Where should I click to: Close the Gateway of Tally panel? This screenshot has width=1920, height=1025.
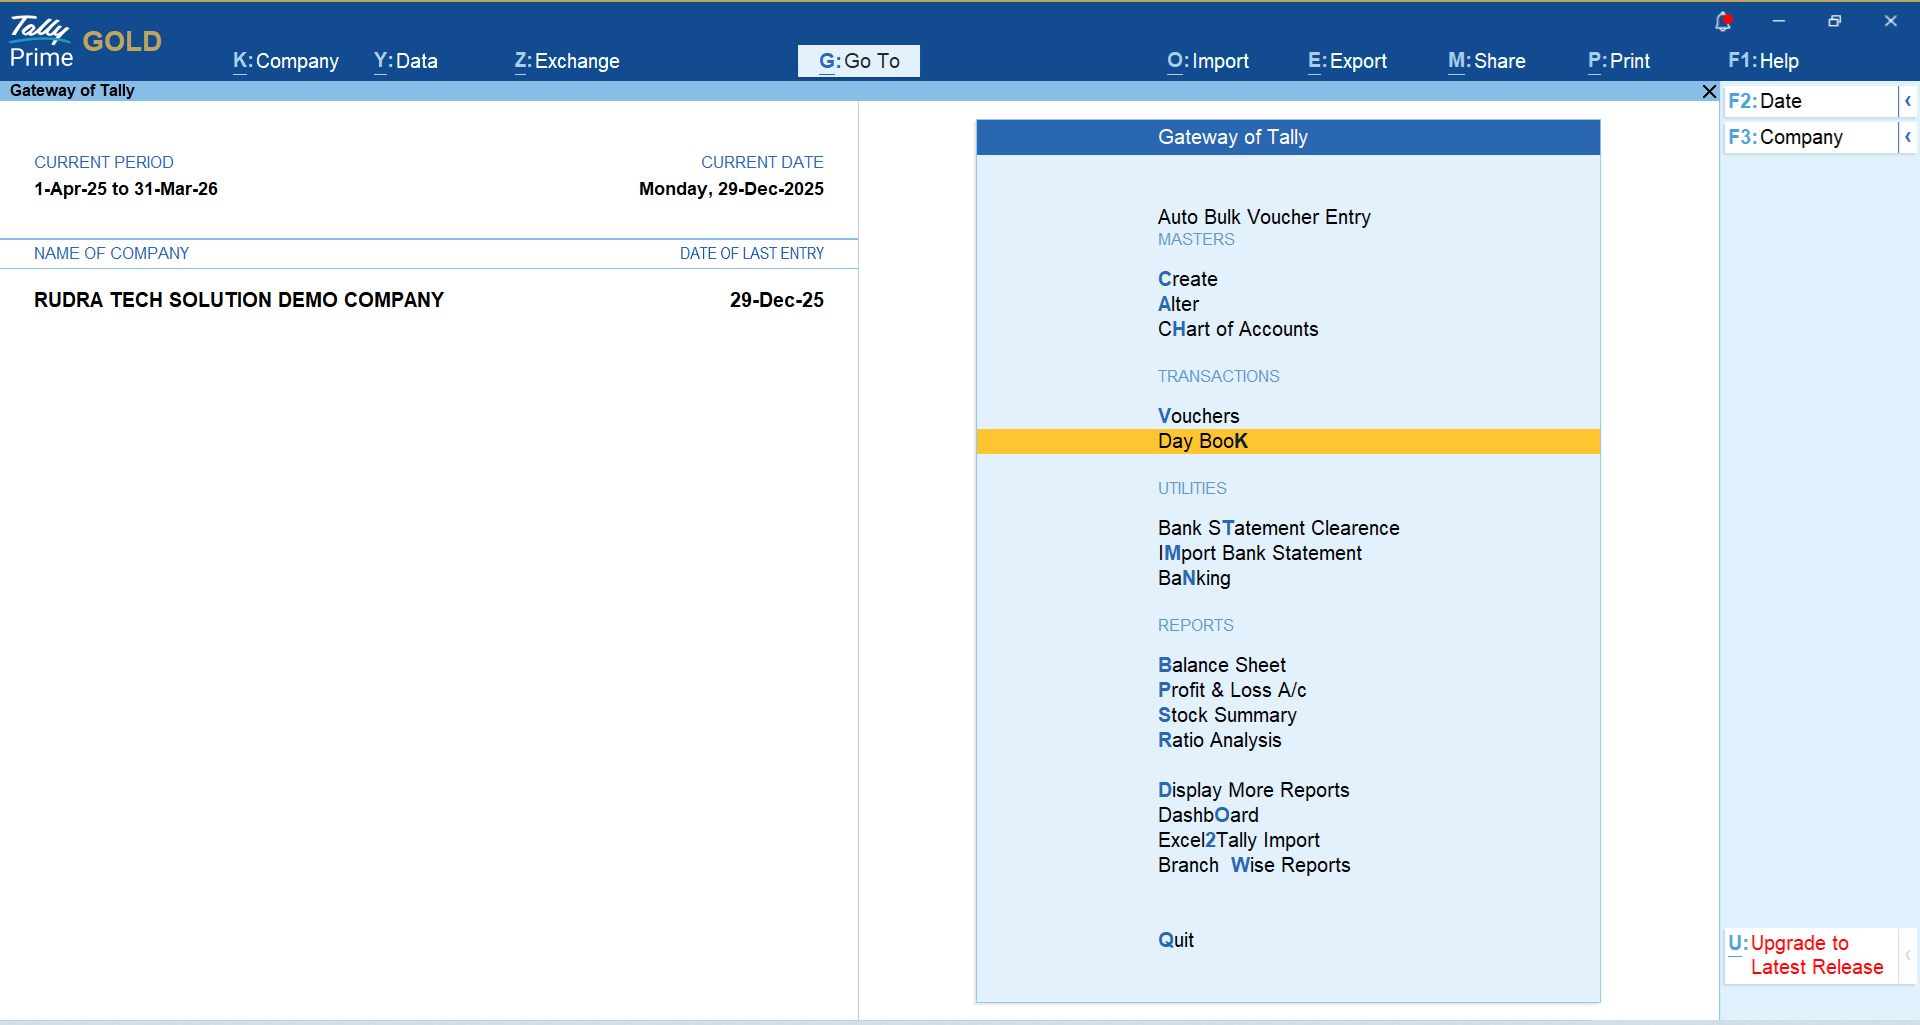pyautogui.click(x=1709, y=92)
